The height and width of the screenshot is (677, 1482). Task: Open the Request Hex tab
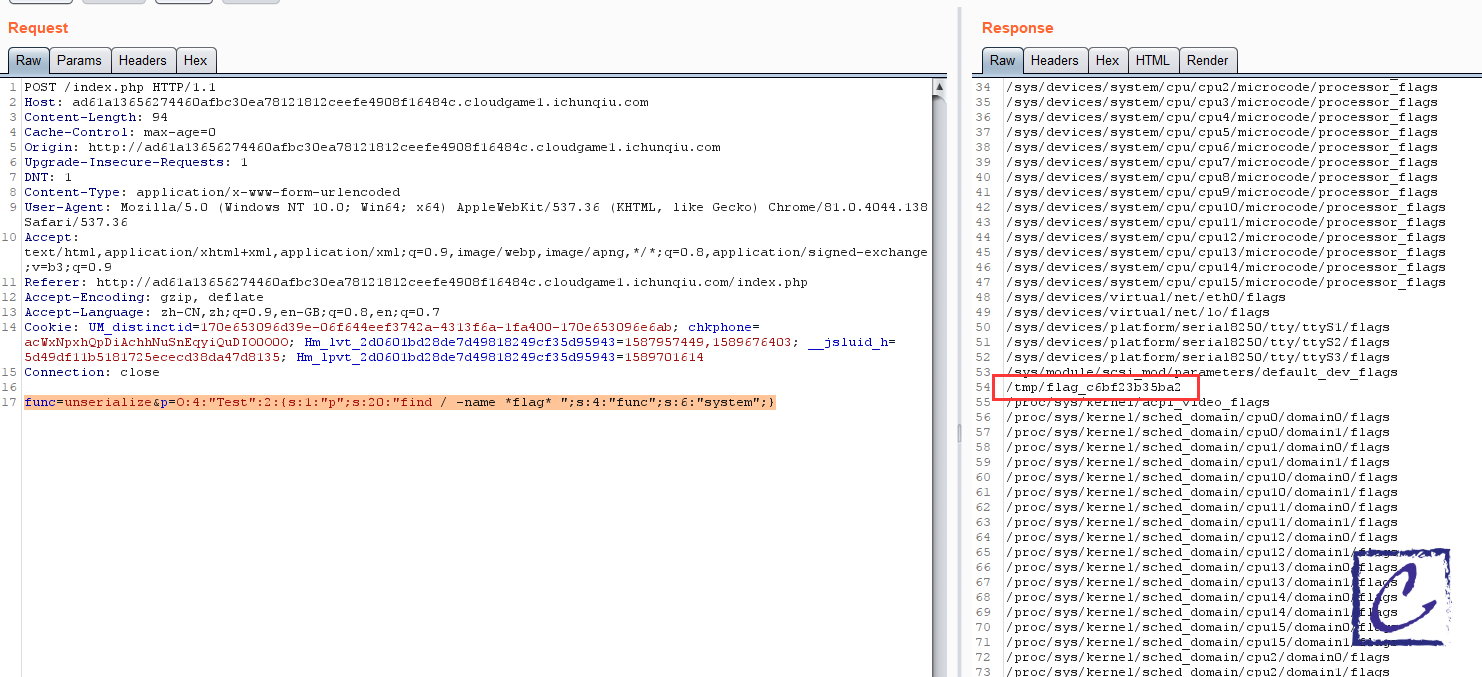click(196, 60)
